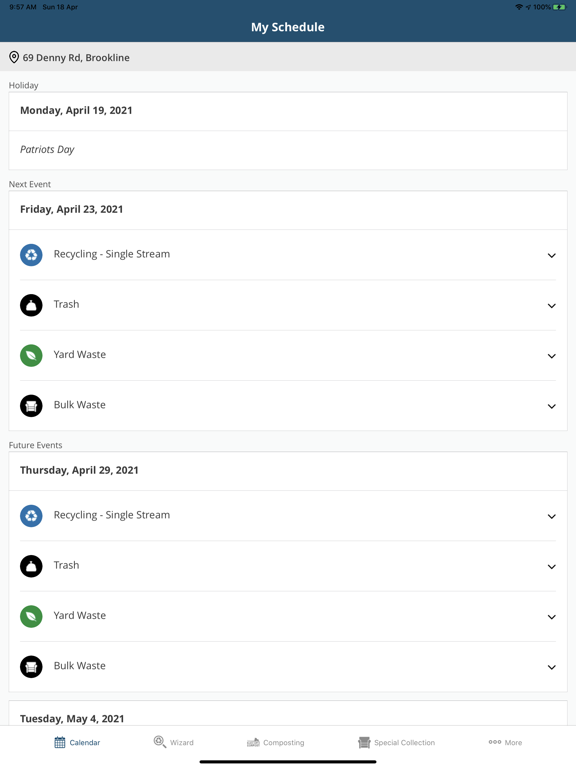Image resolution: width=576 pixels, height=768 pixels.
Task: Tap blue recycling icon under April 29
Action: 31,516
